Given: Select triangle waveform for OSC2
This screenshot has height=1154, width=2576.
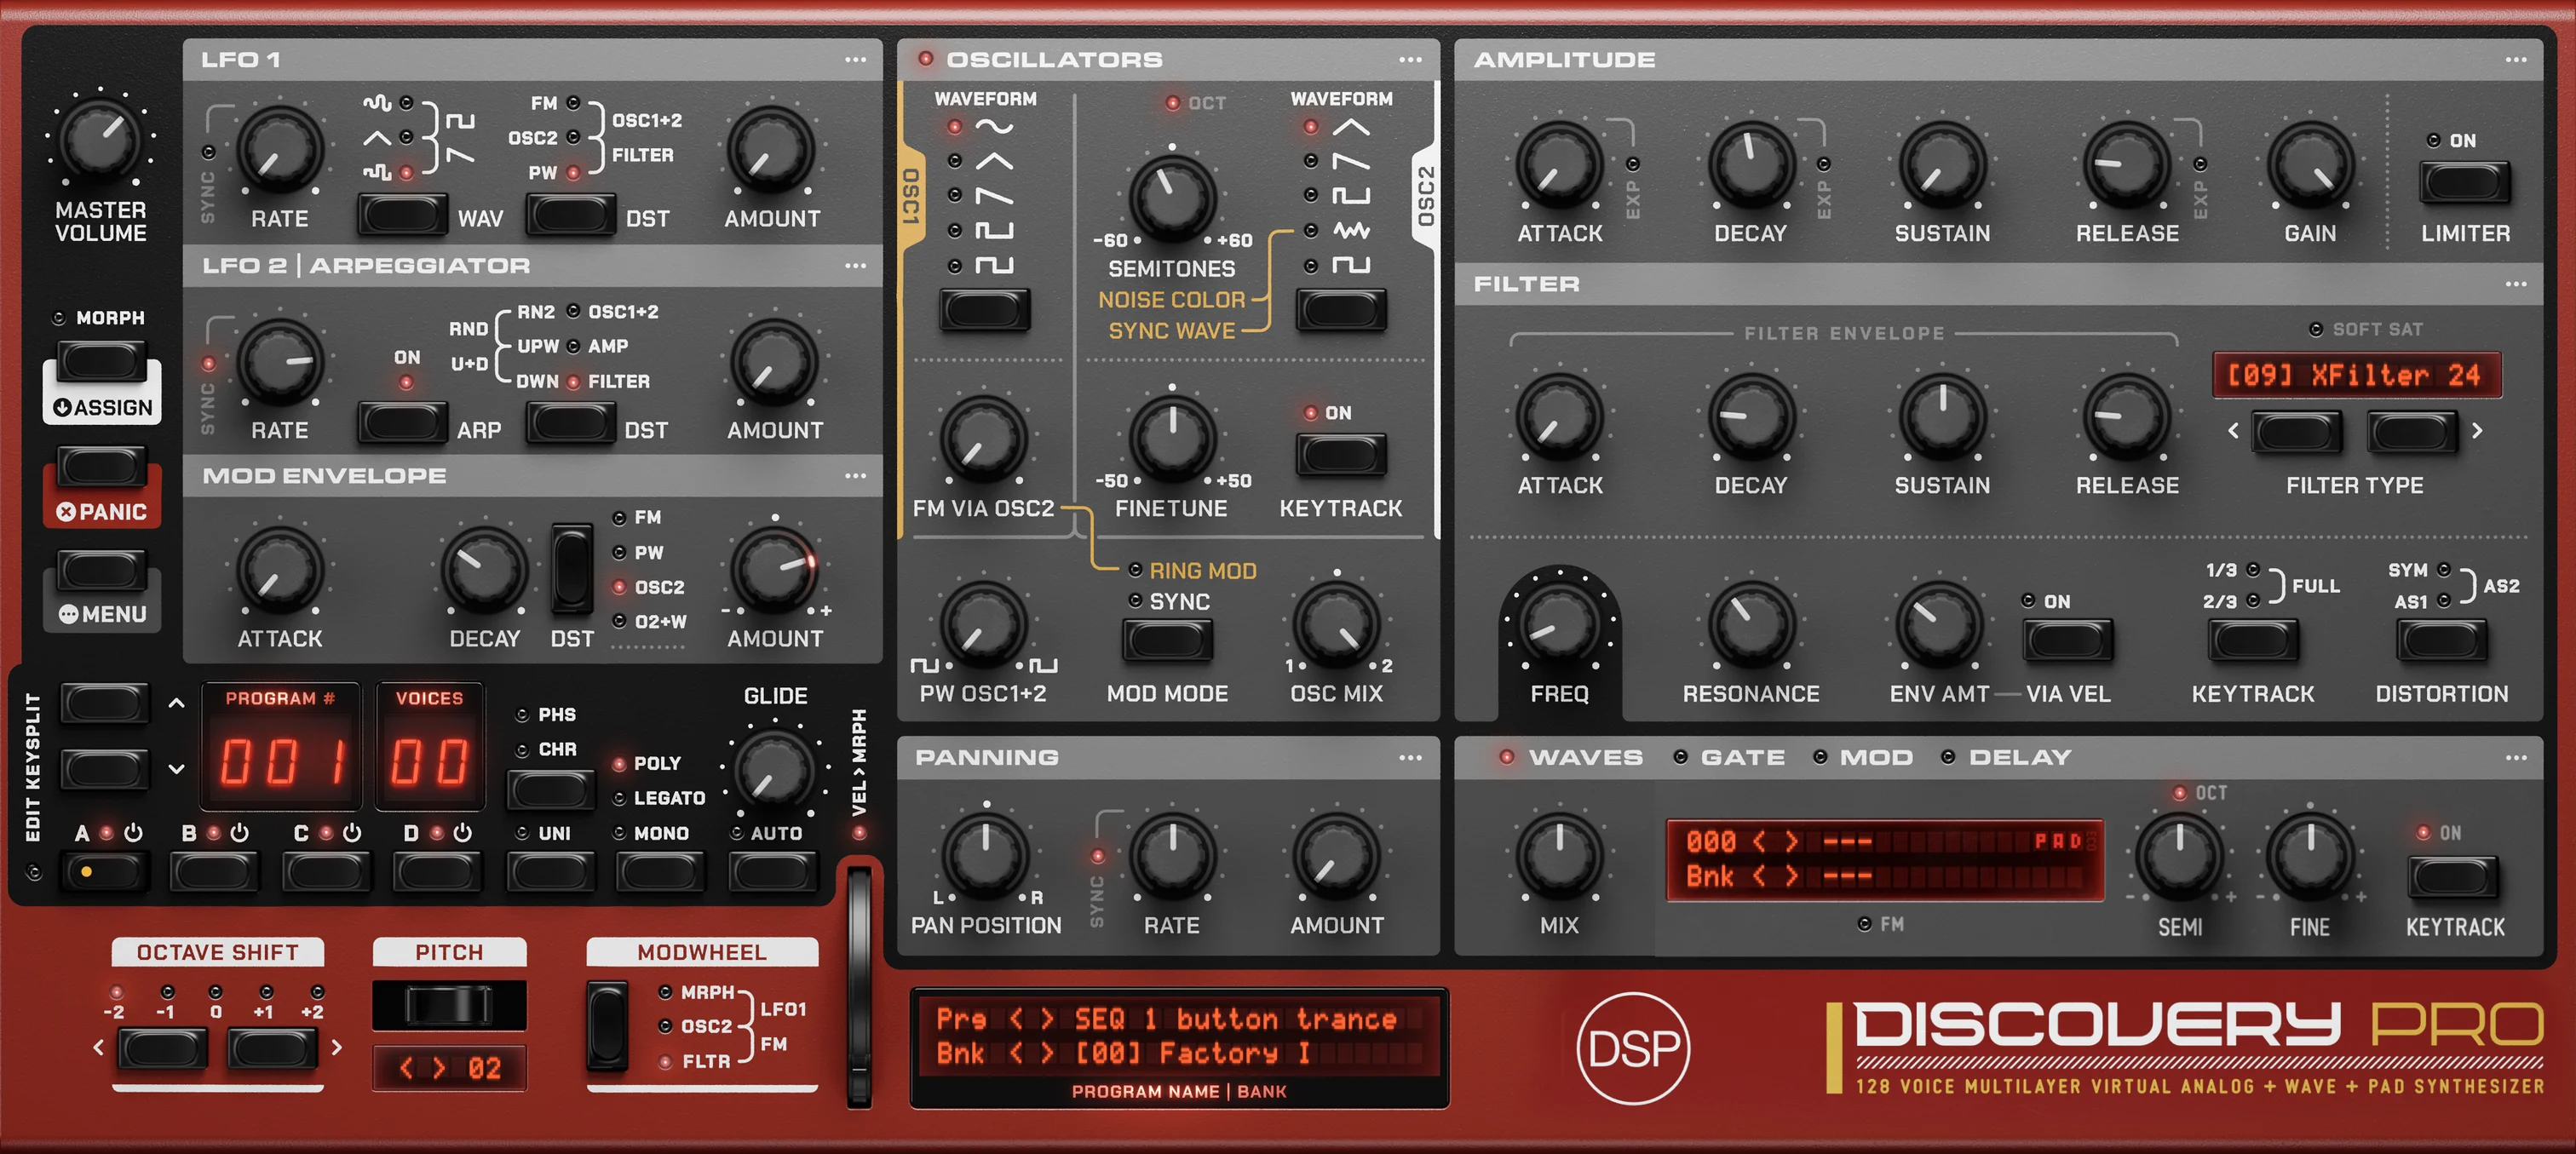Looking at the screenshot, I should (x=1311, y=127).
